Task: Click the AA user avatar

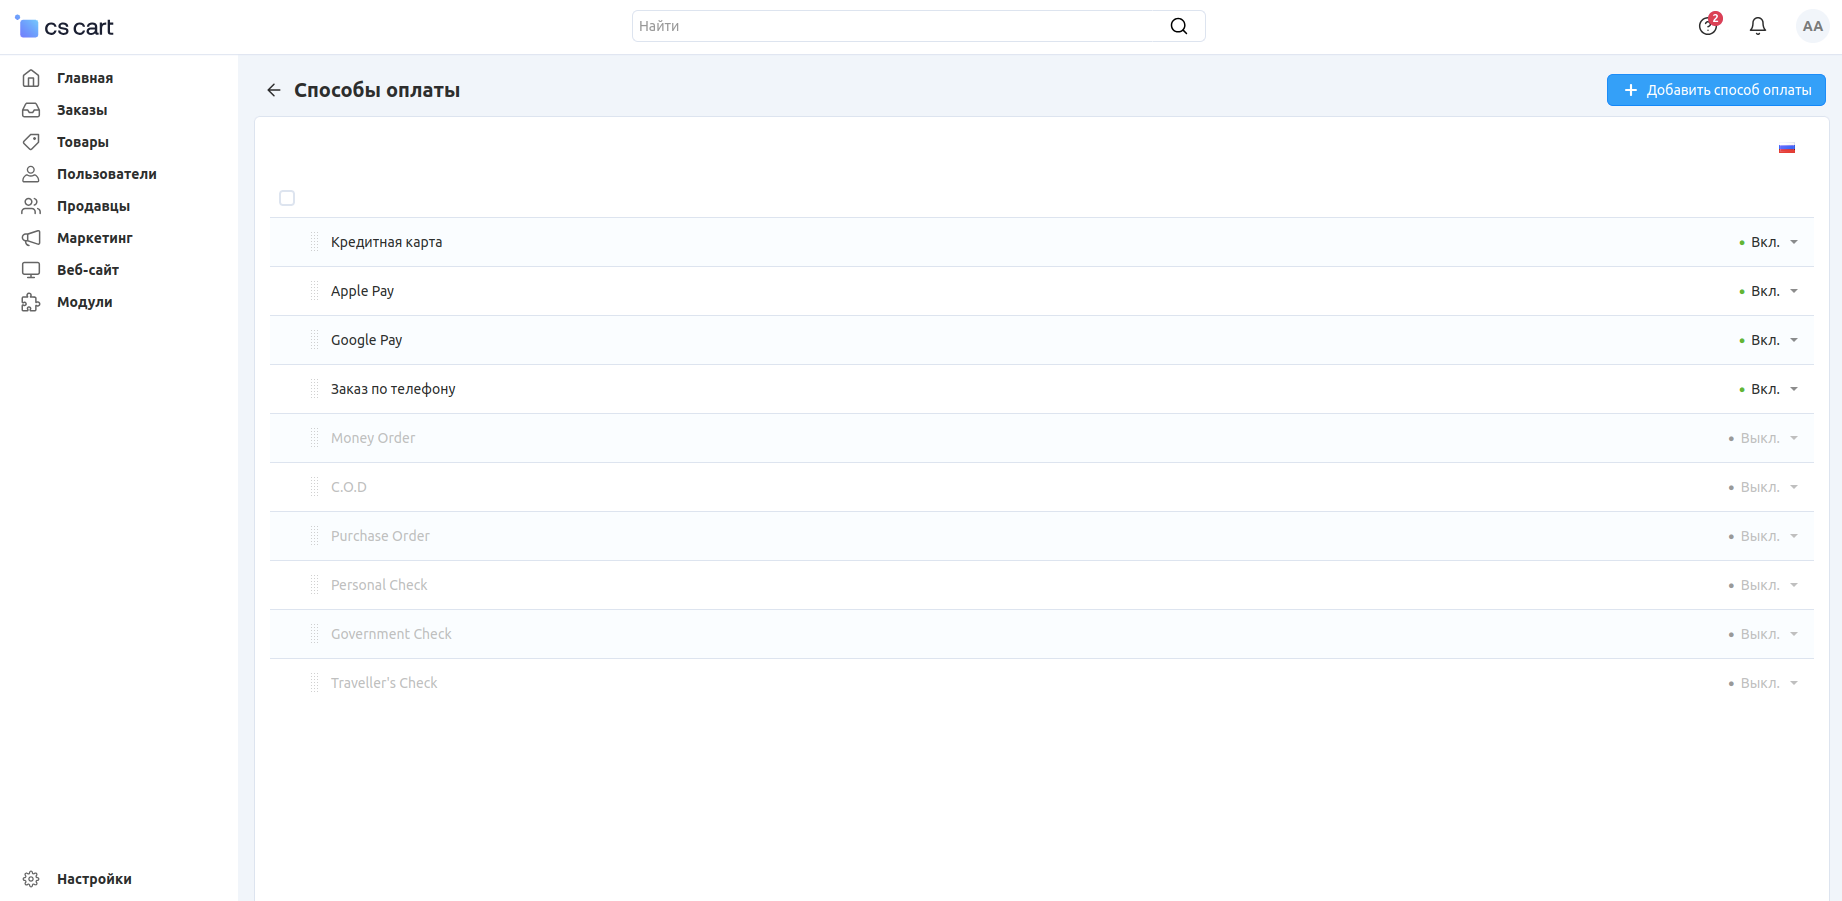Action: [1812, 26]
